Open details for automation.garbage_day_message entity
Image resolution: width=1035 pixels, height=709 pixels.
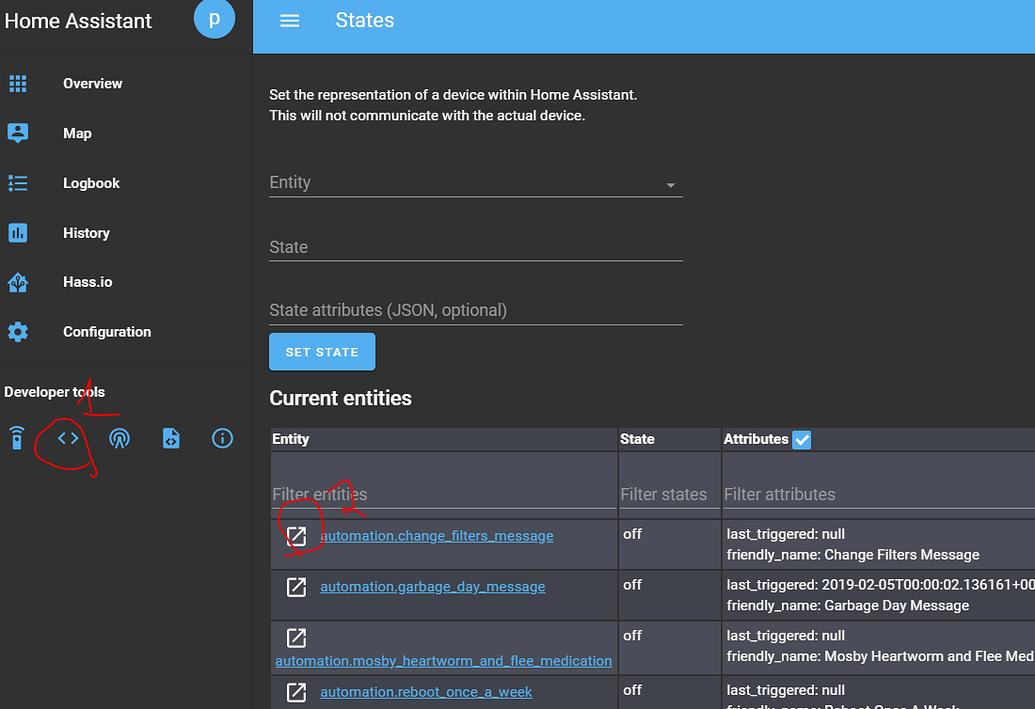click(432, 586)
